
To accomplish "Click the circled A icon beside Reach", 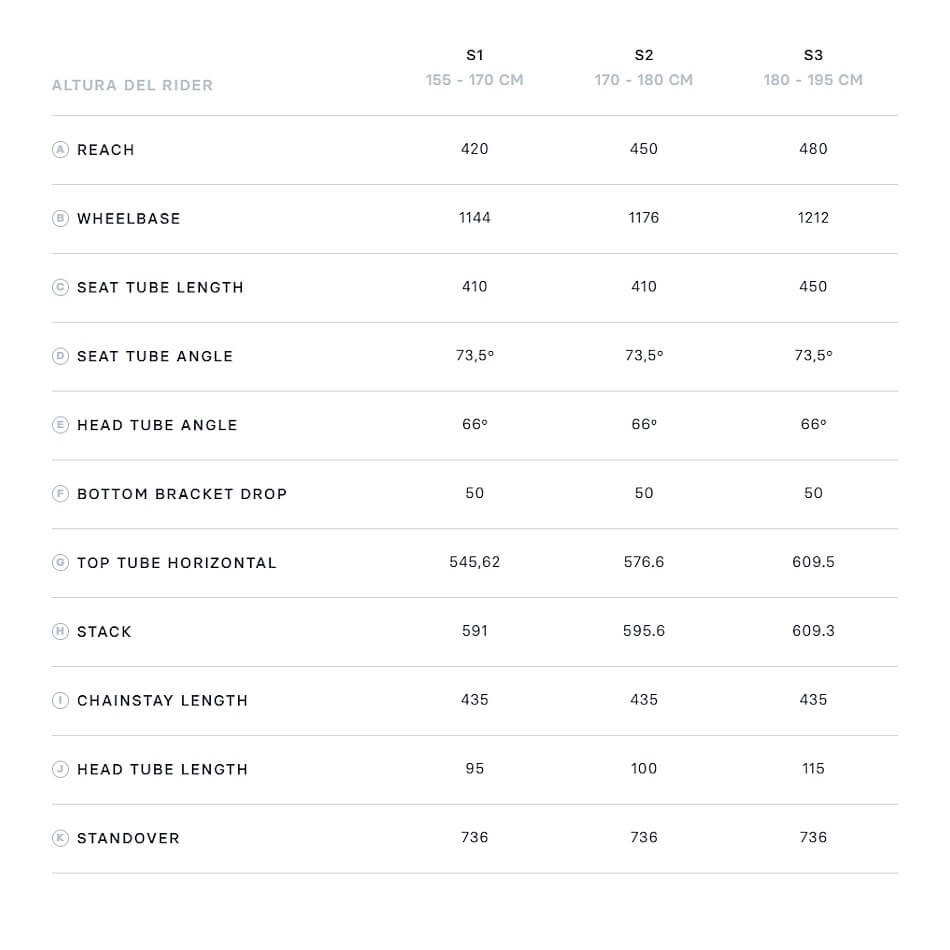I will tap(60, 150).
